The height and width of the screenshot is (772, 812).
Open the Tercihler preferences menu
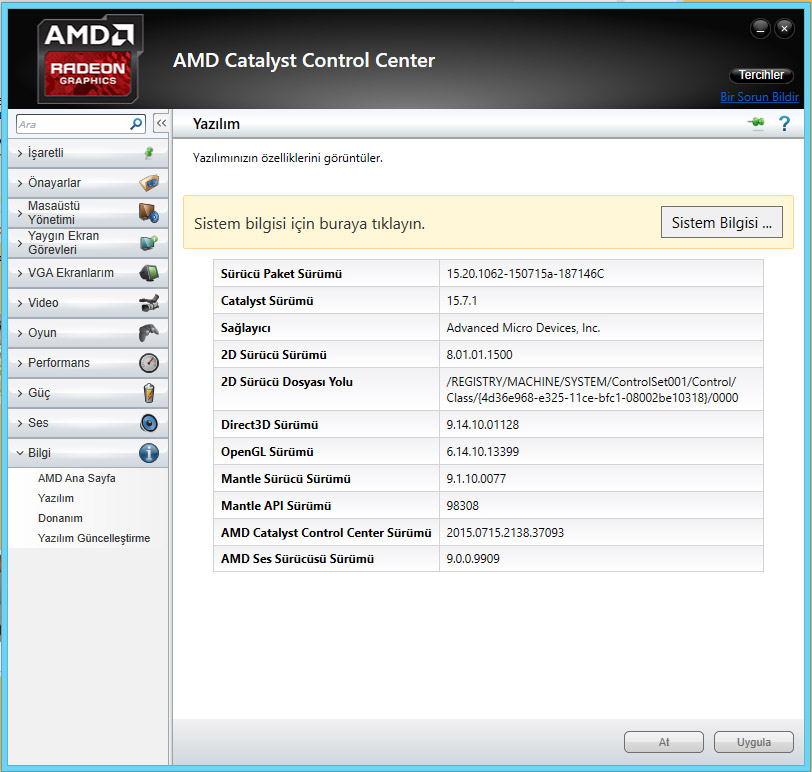[761, 75]
